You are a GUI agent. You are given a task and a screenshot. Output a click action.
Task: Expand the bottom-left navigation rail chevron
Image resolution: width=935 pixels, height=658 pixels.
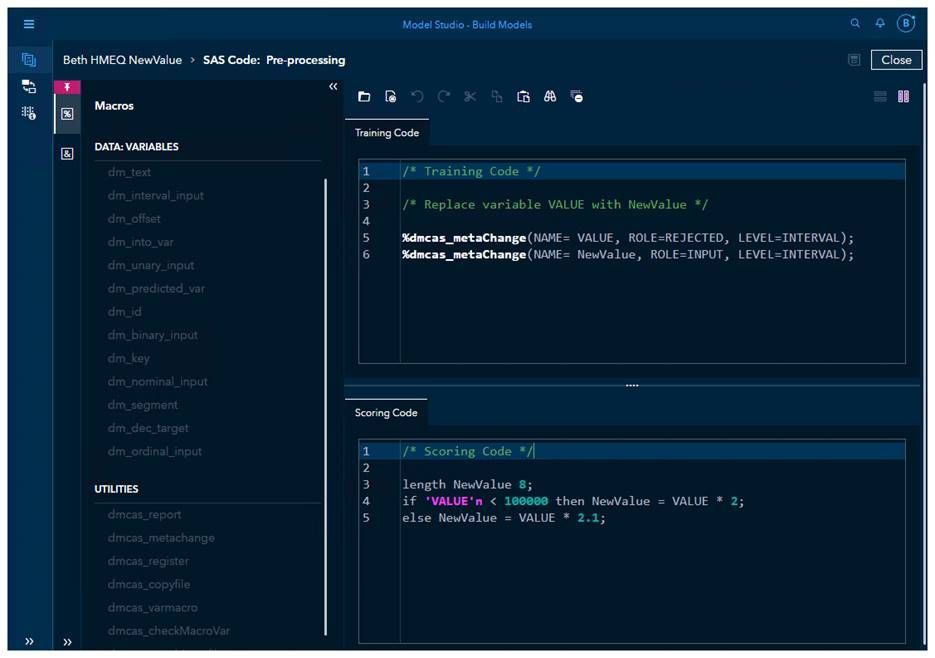tap(29, 641)
